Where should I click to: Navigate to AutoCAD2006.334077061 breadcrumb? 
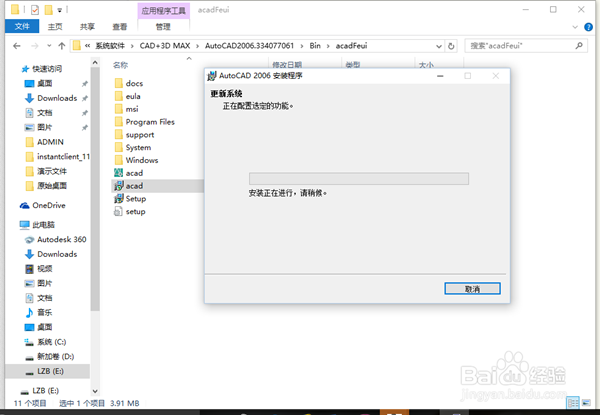[x=249, y=46]
